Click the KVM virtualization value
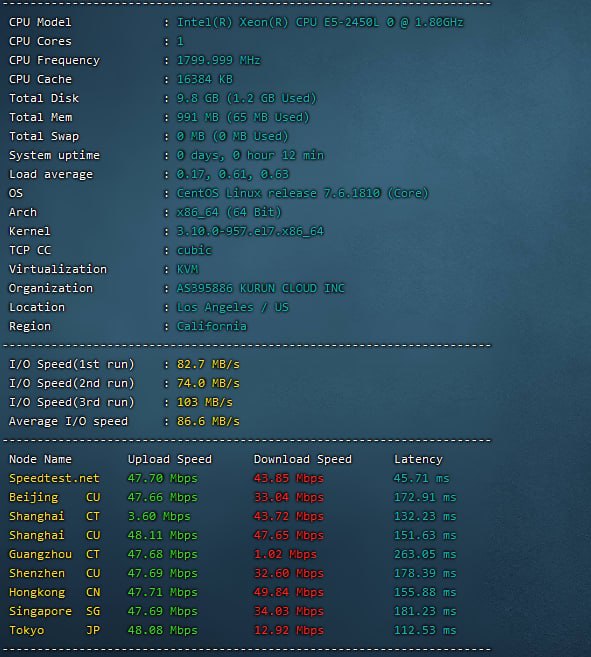The width and height of the screenshot is (591, 657). click(187, 269)
